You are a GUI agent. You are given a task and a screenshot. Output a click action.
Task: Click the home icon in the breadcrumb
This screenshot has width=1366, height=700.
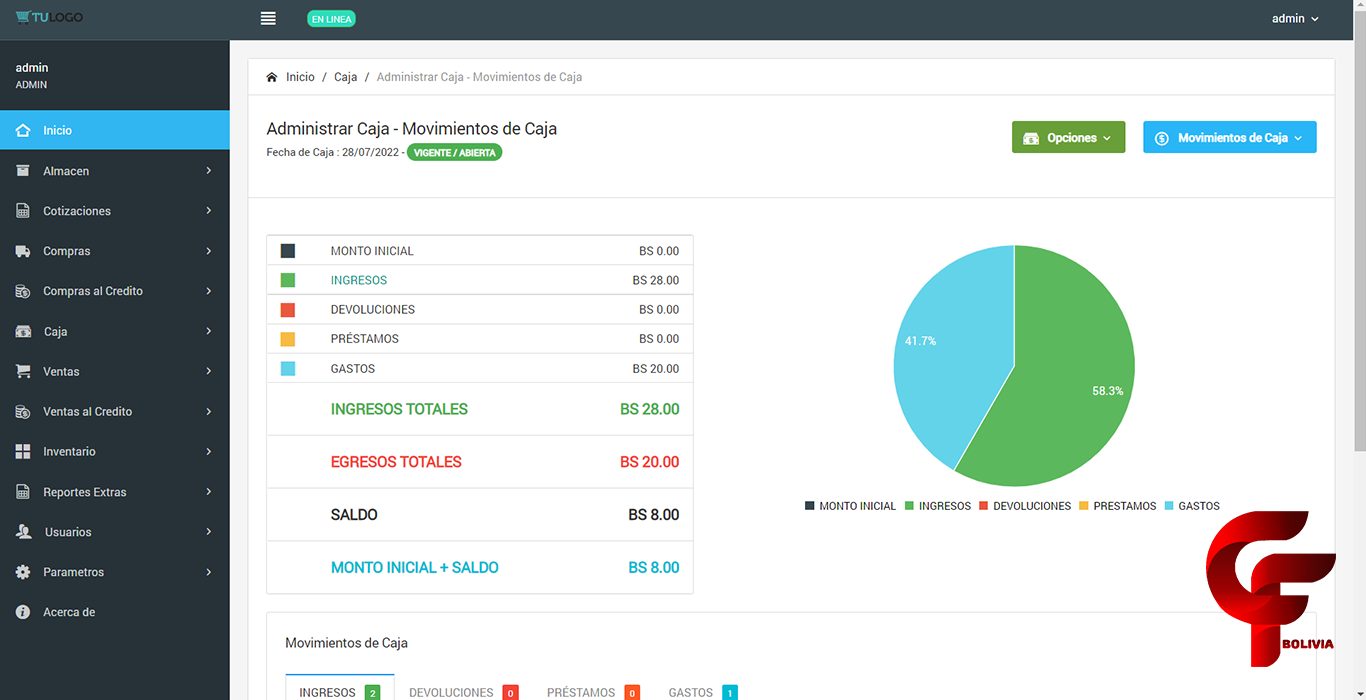[x=272, y=77]
